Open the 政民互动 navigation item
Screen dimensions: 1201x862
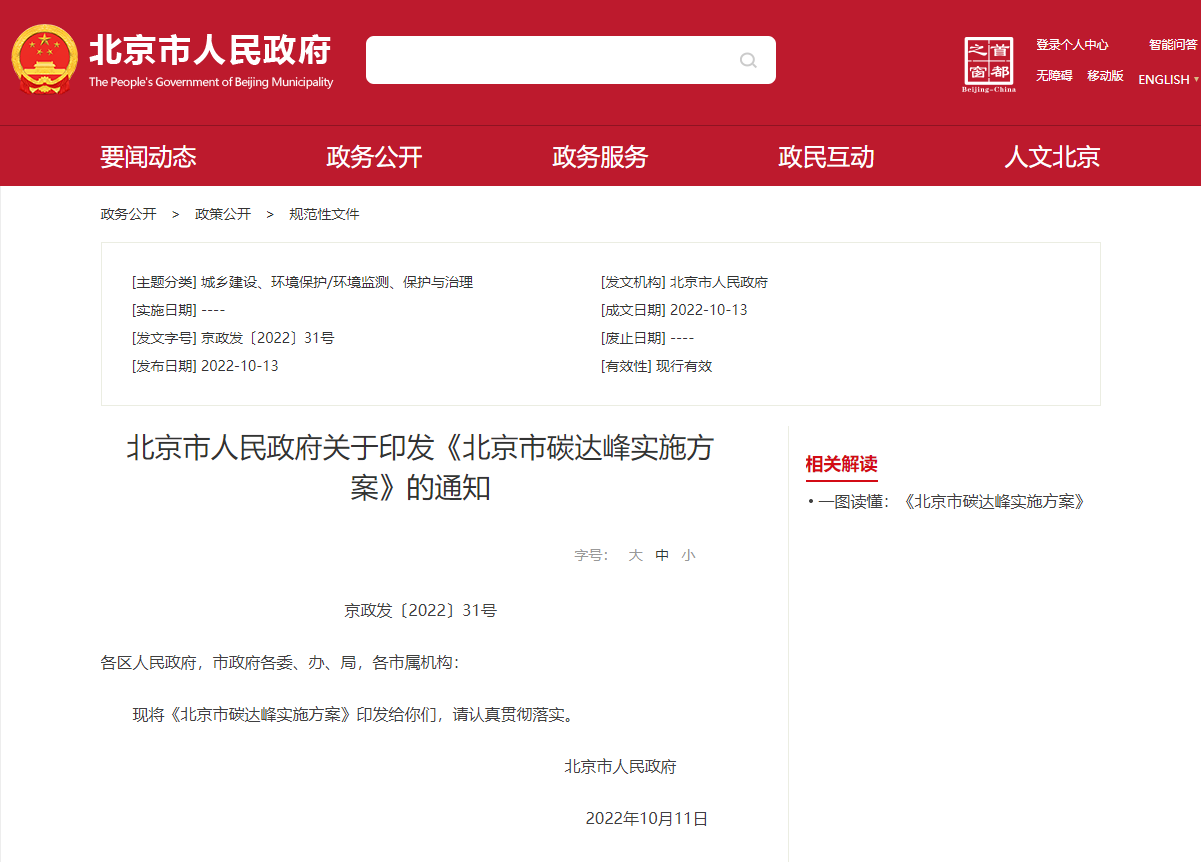[826, 157]
